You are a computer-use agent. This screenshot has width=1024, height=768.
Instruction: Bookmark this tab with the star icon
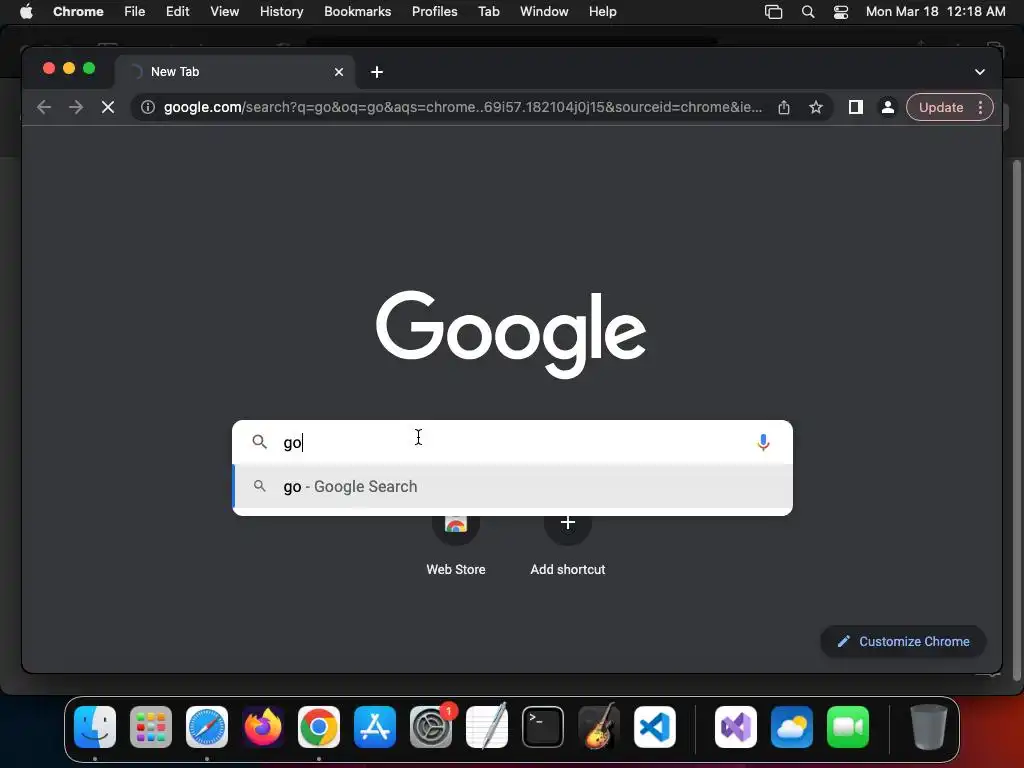[816, 107]
